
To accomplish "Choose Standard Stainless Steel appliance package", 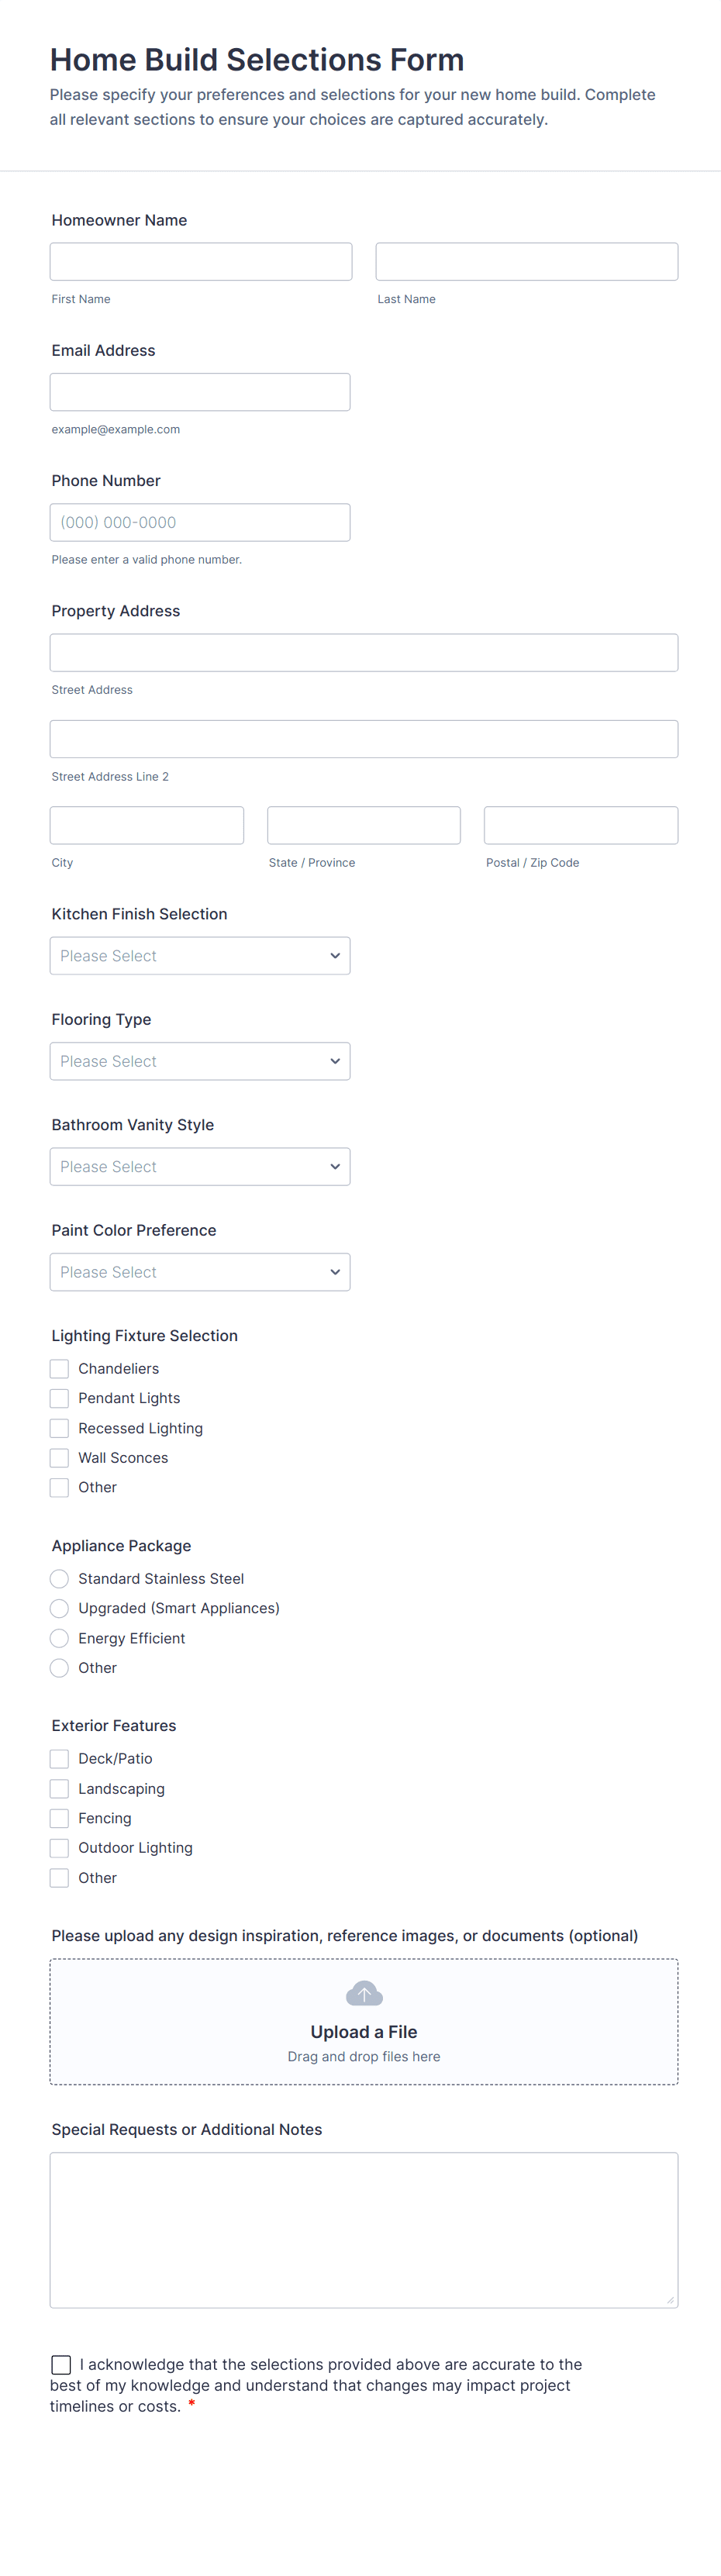I will point(60,1578).
